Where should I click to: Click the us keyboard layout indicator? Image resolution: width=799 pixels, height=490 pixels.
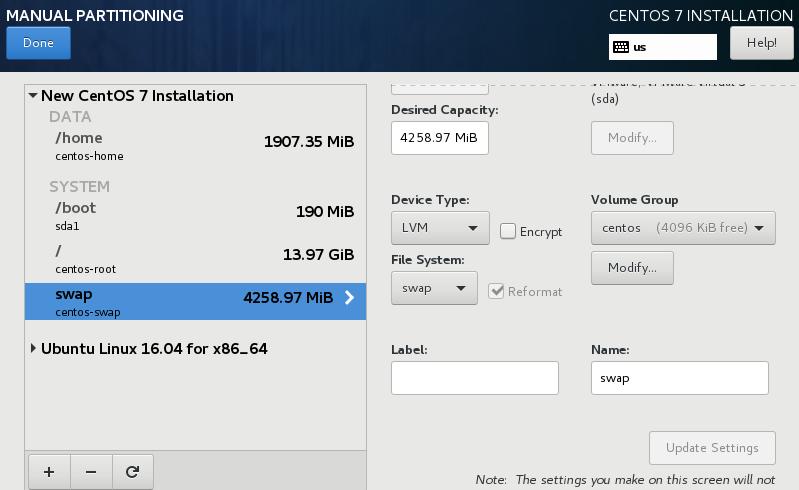click(x=662, y=47)
